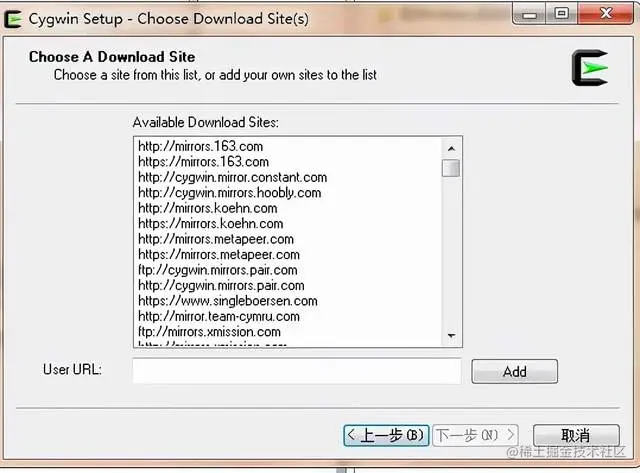Select https://mirrors.163.com mirror entry
Image resolution: width=640 pixels, height=473 pixels.
[x=203, y=162]
